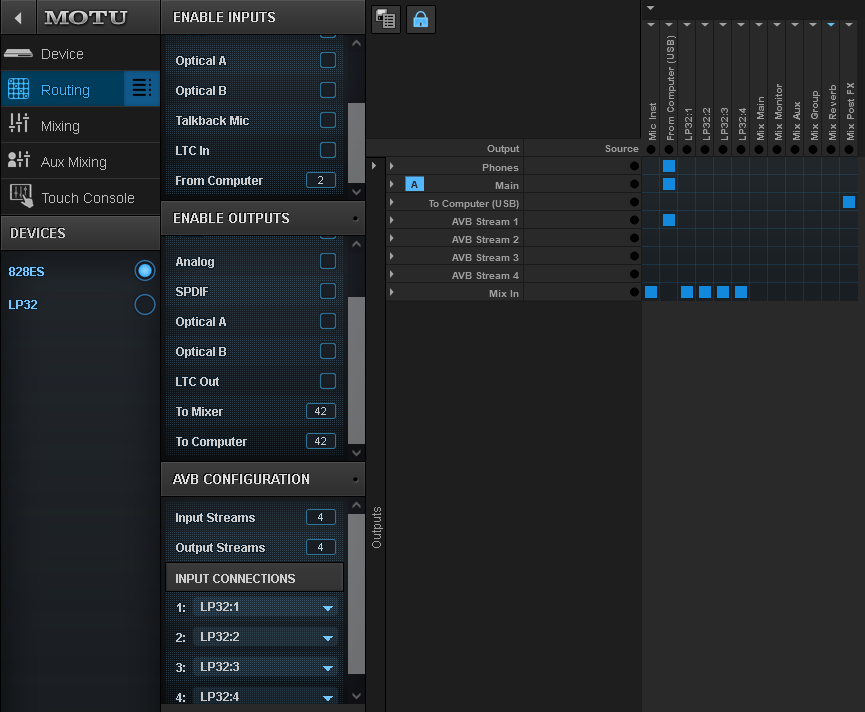Expand the Phones output row
Screen dimensions: 865x712
[392, 166]
